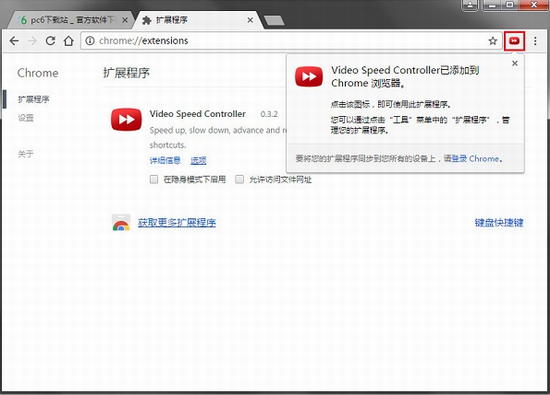Click the Chrome heading in the sidebar

38,73
